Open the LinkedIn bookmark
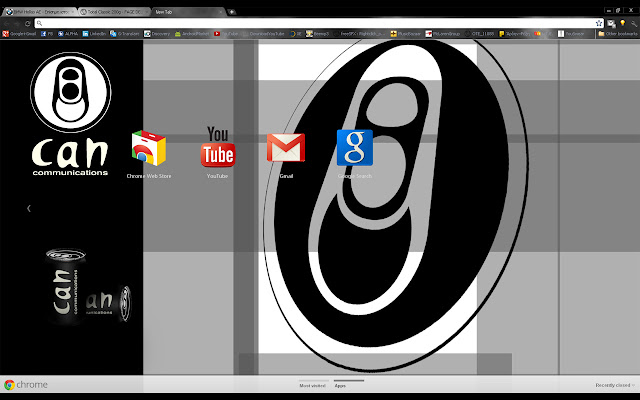This screenshot has width=640, height=400. click(94, 34)
